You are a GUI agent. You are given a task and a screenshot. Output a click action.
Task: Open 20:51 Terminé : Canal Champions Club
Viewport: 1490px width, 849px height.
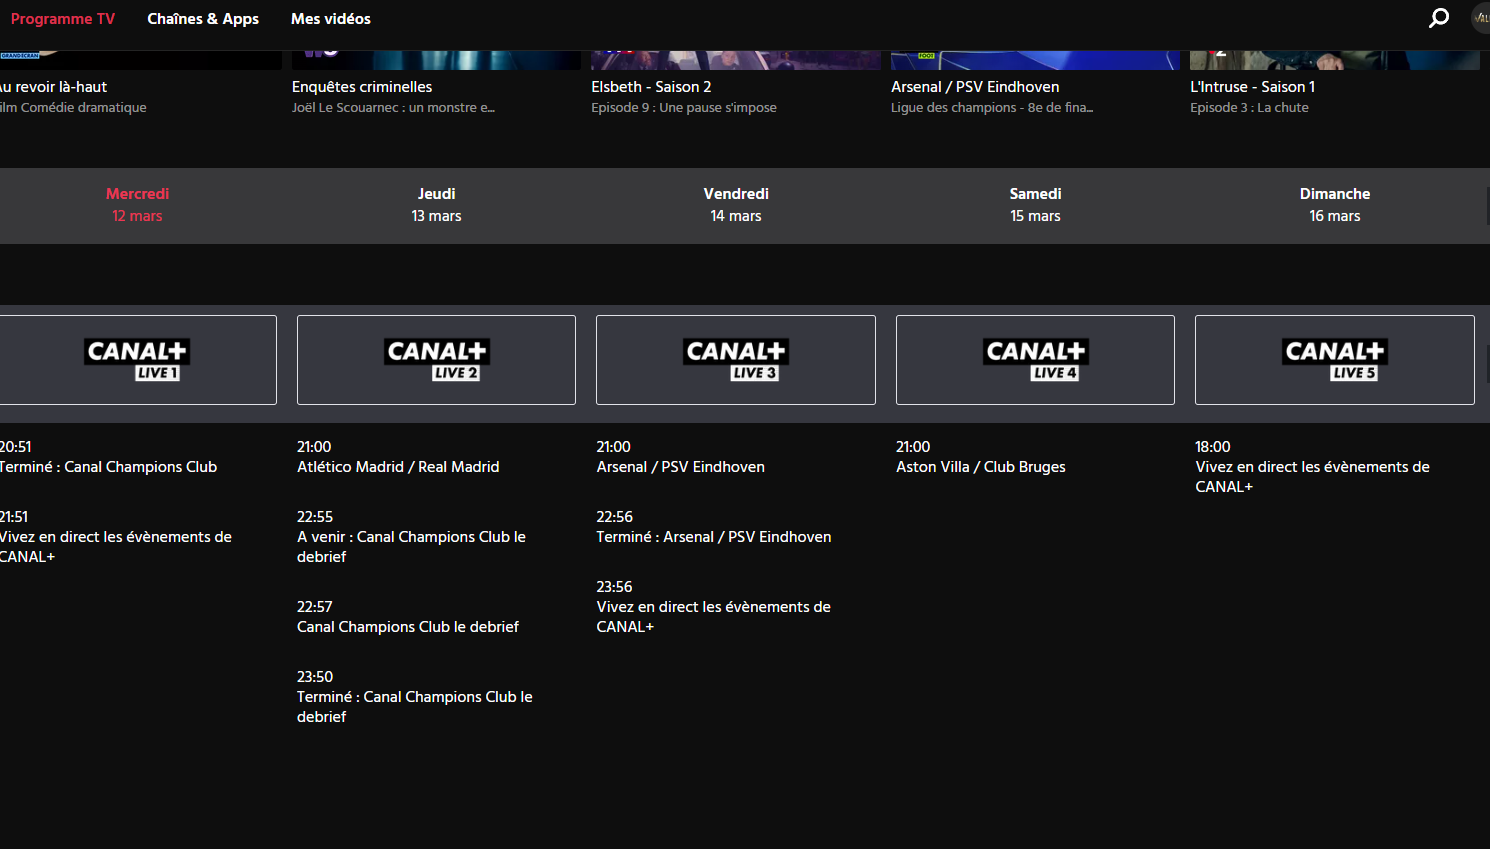point(108,457)
